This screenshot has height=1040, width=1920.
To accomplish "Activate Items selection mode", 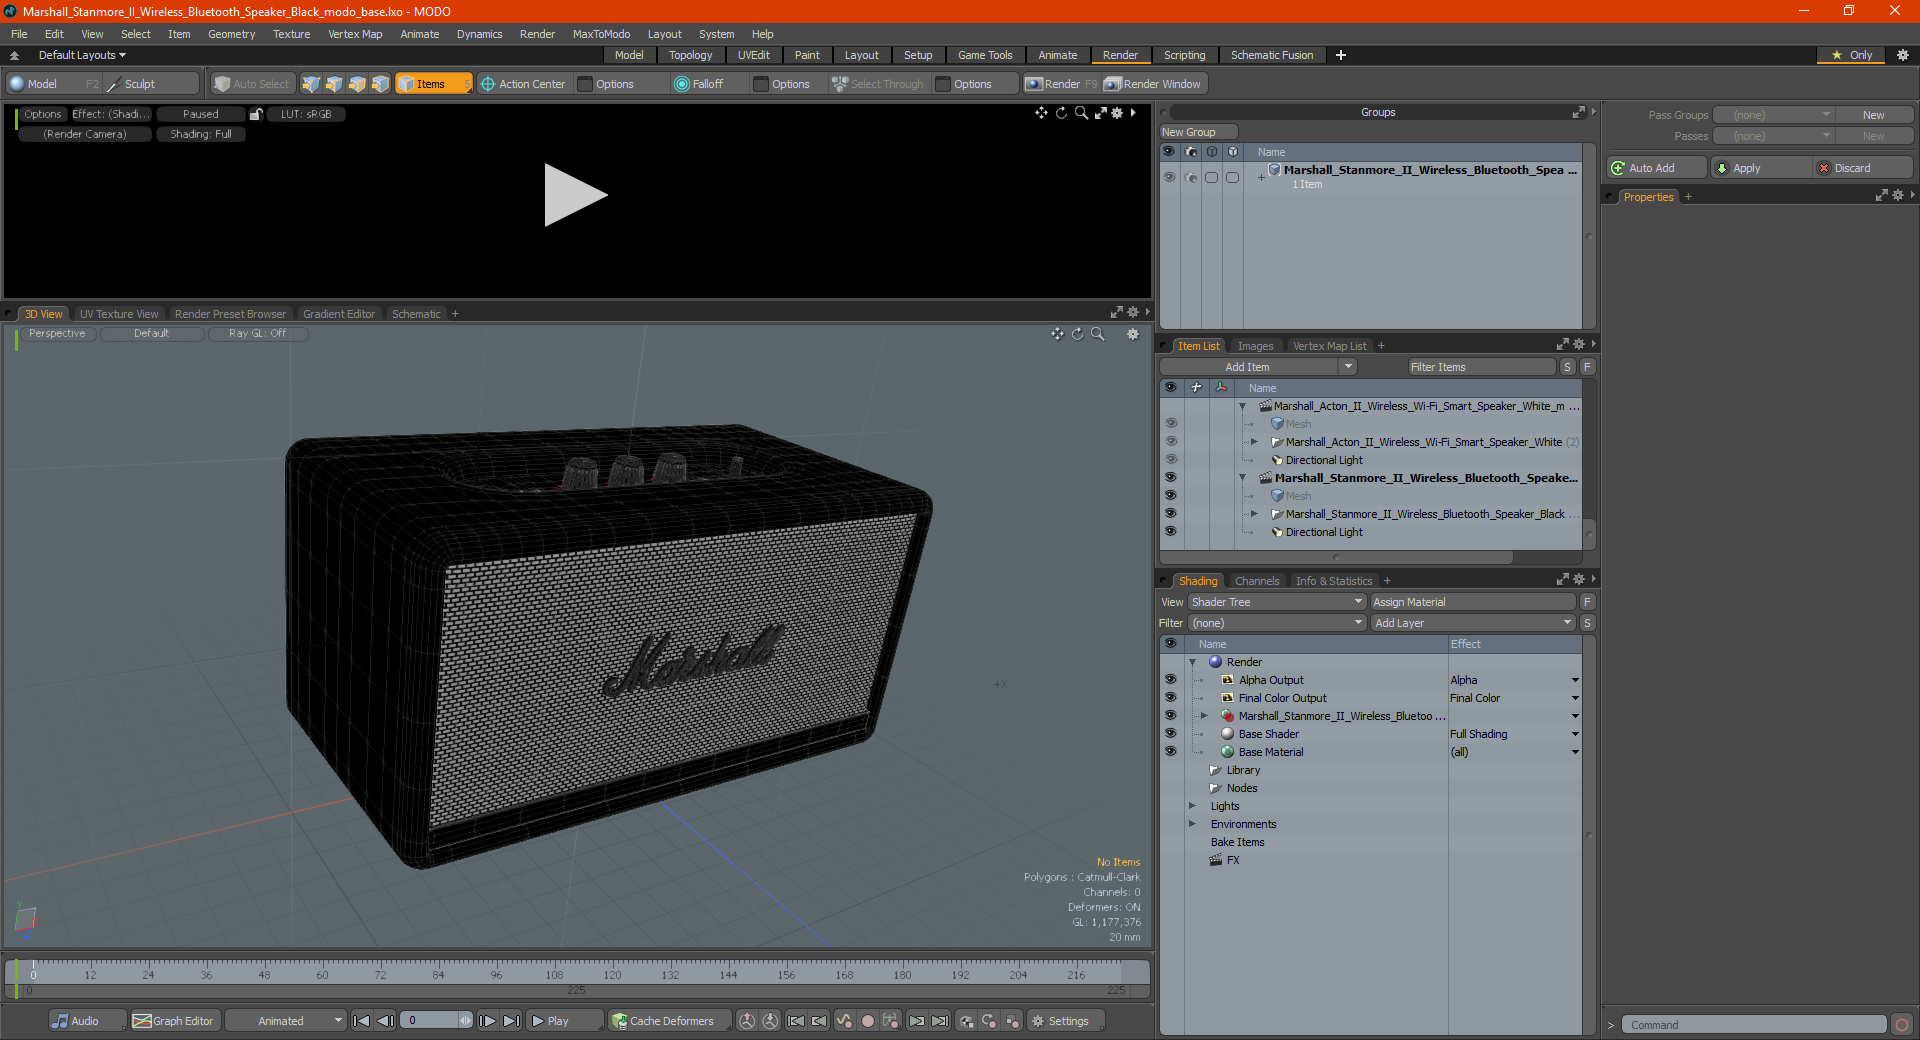I will click(433, 84).
